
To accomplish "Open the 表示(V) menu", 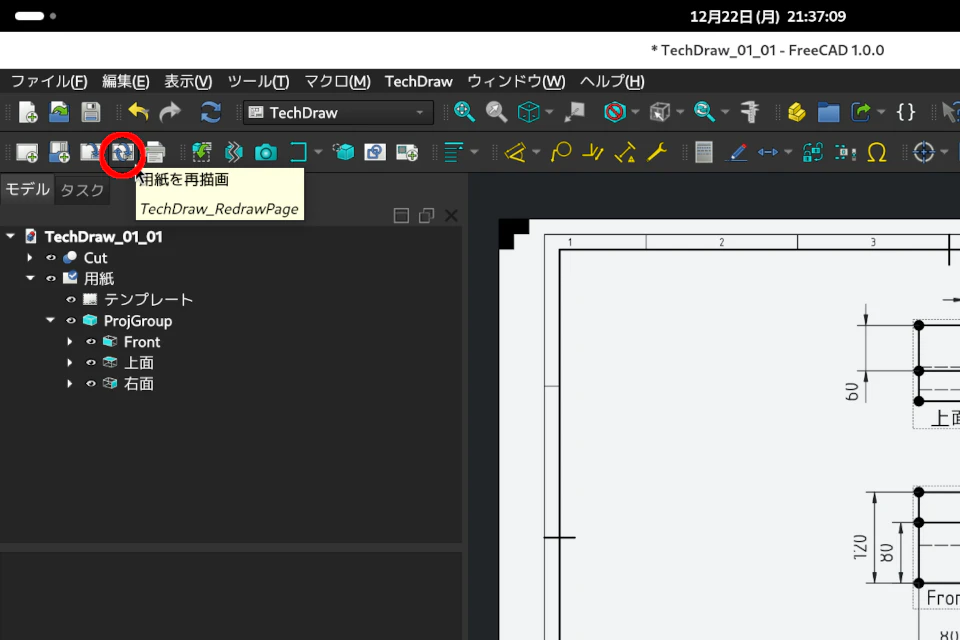I will tap(188, 81).
